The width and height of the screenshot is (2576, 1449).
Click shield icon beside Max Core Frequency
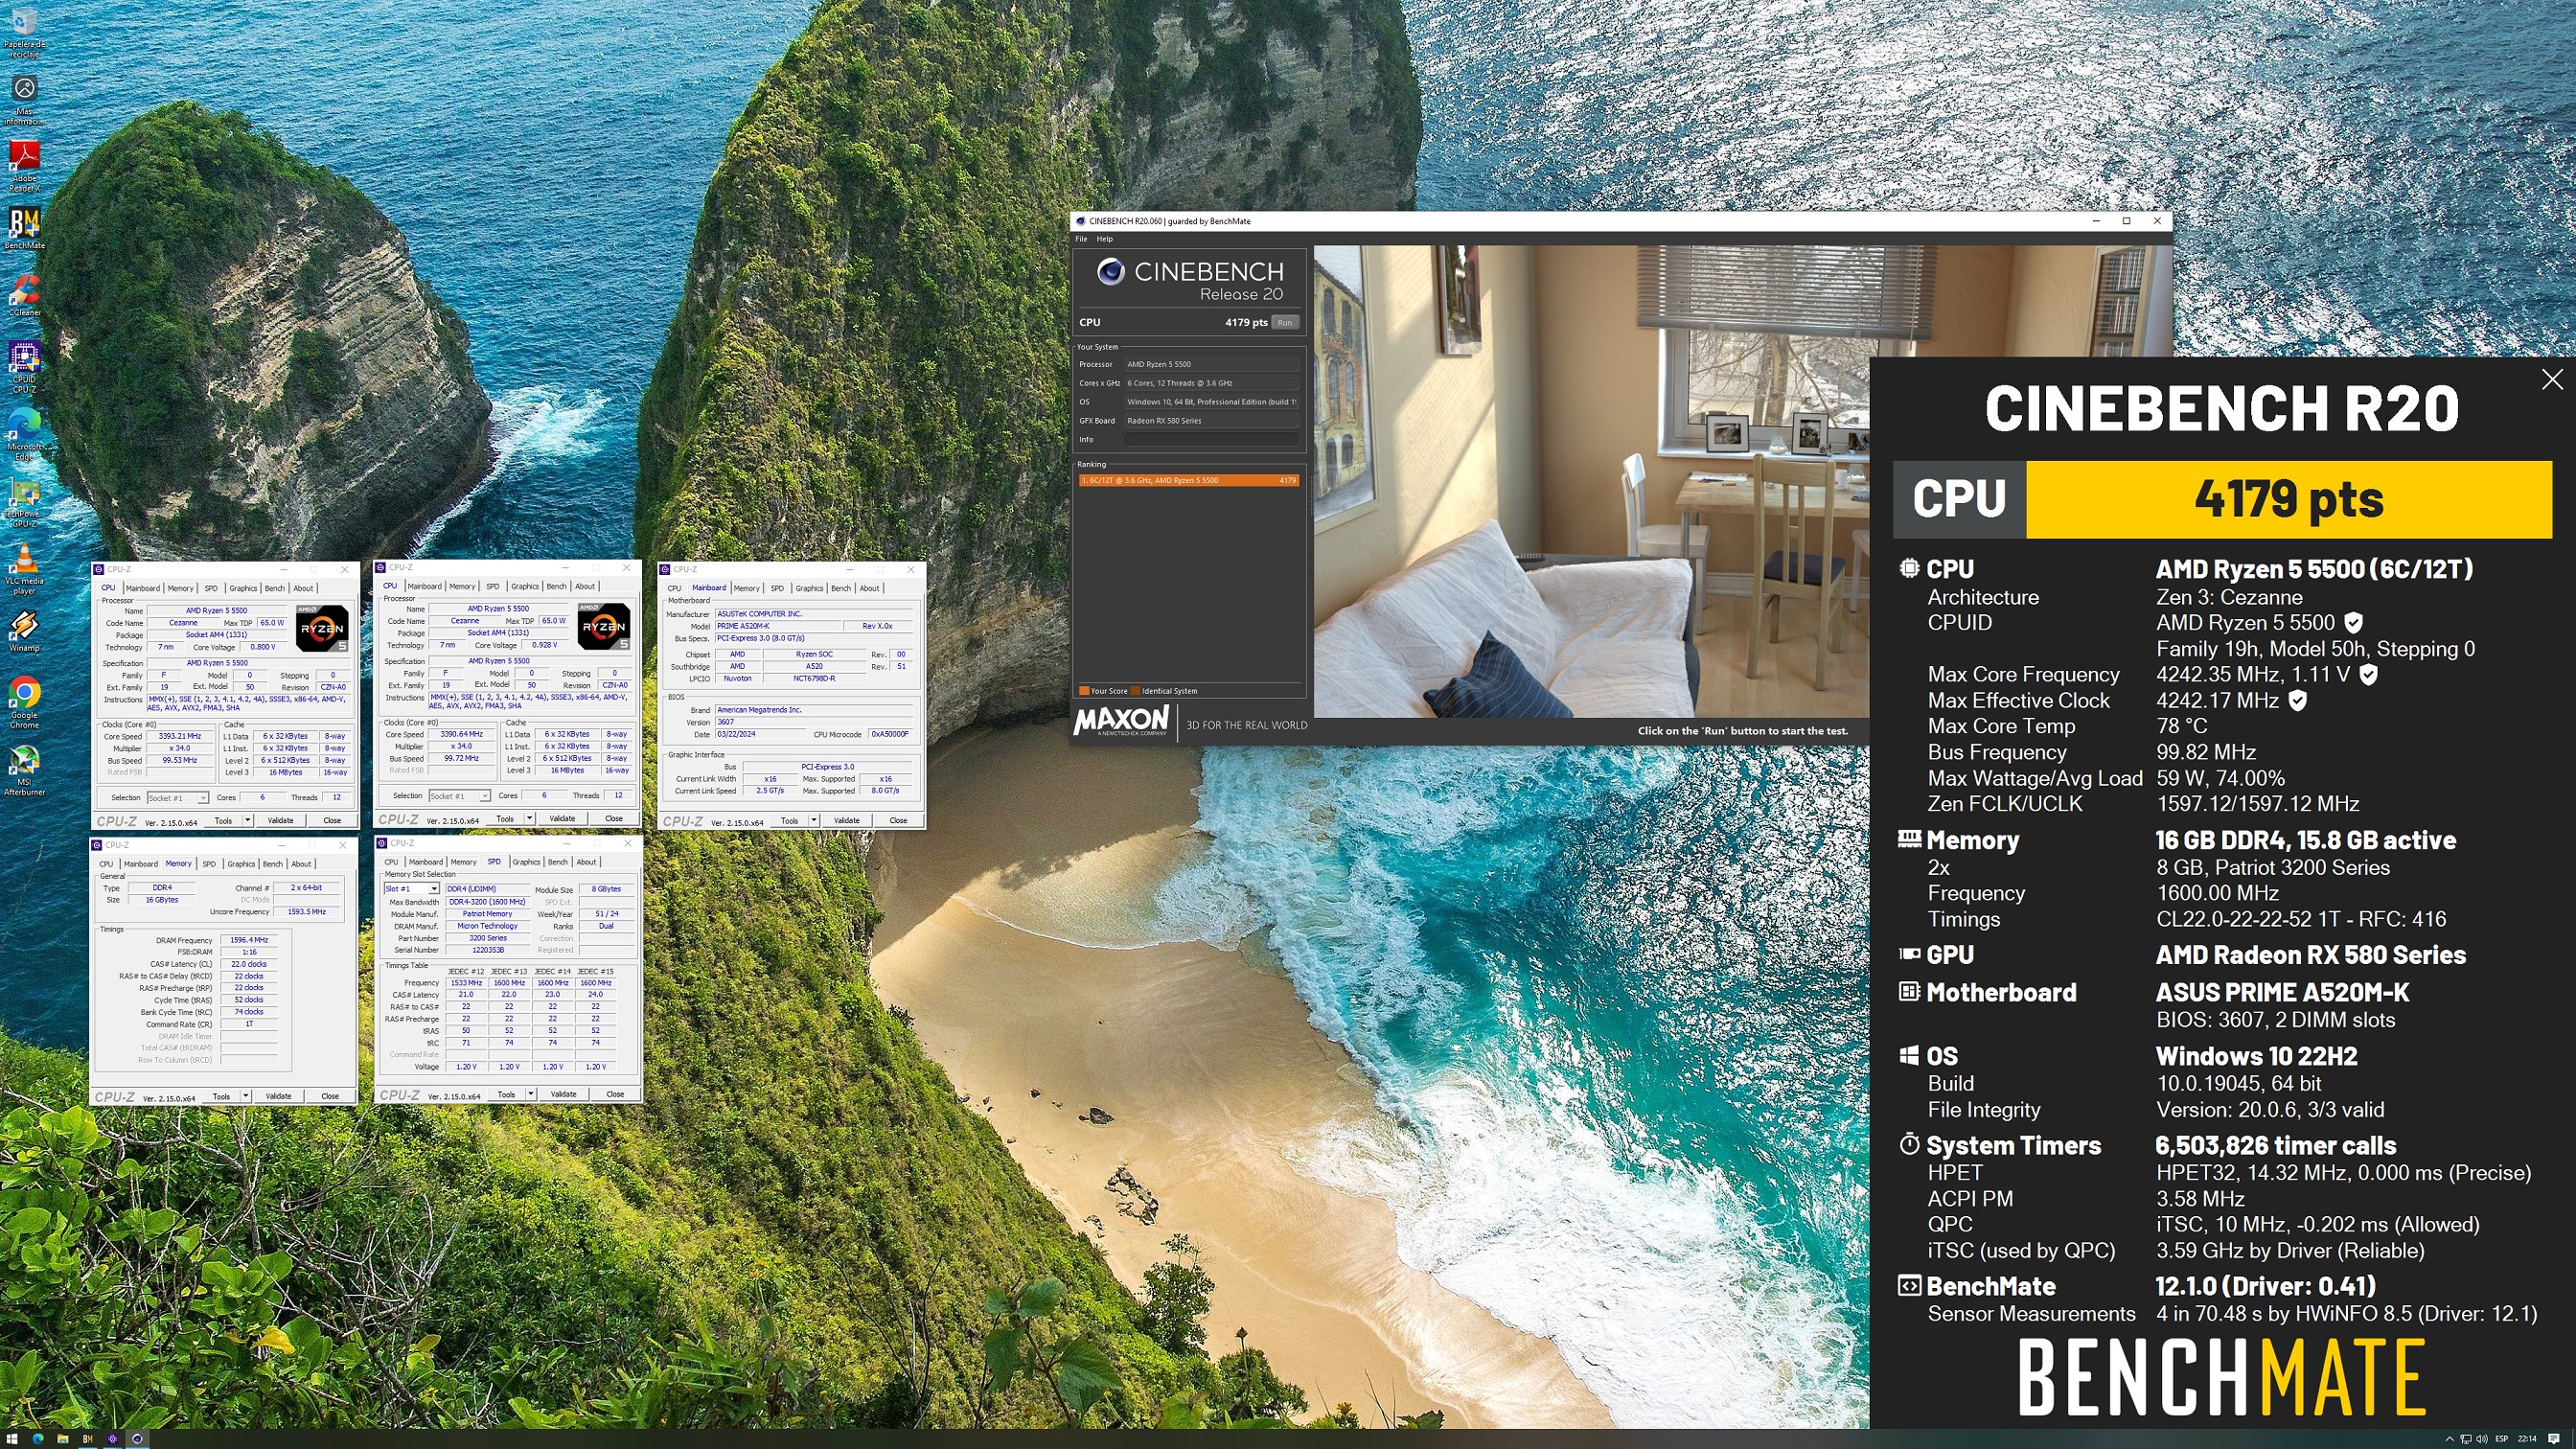point(2368,674)
